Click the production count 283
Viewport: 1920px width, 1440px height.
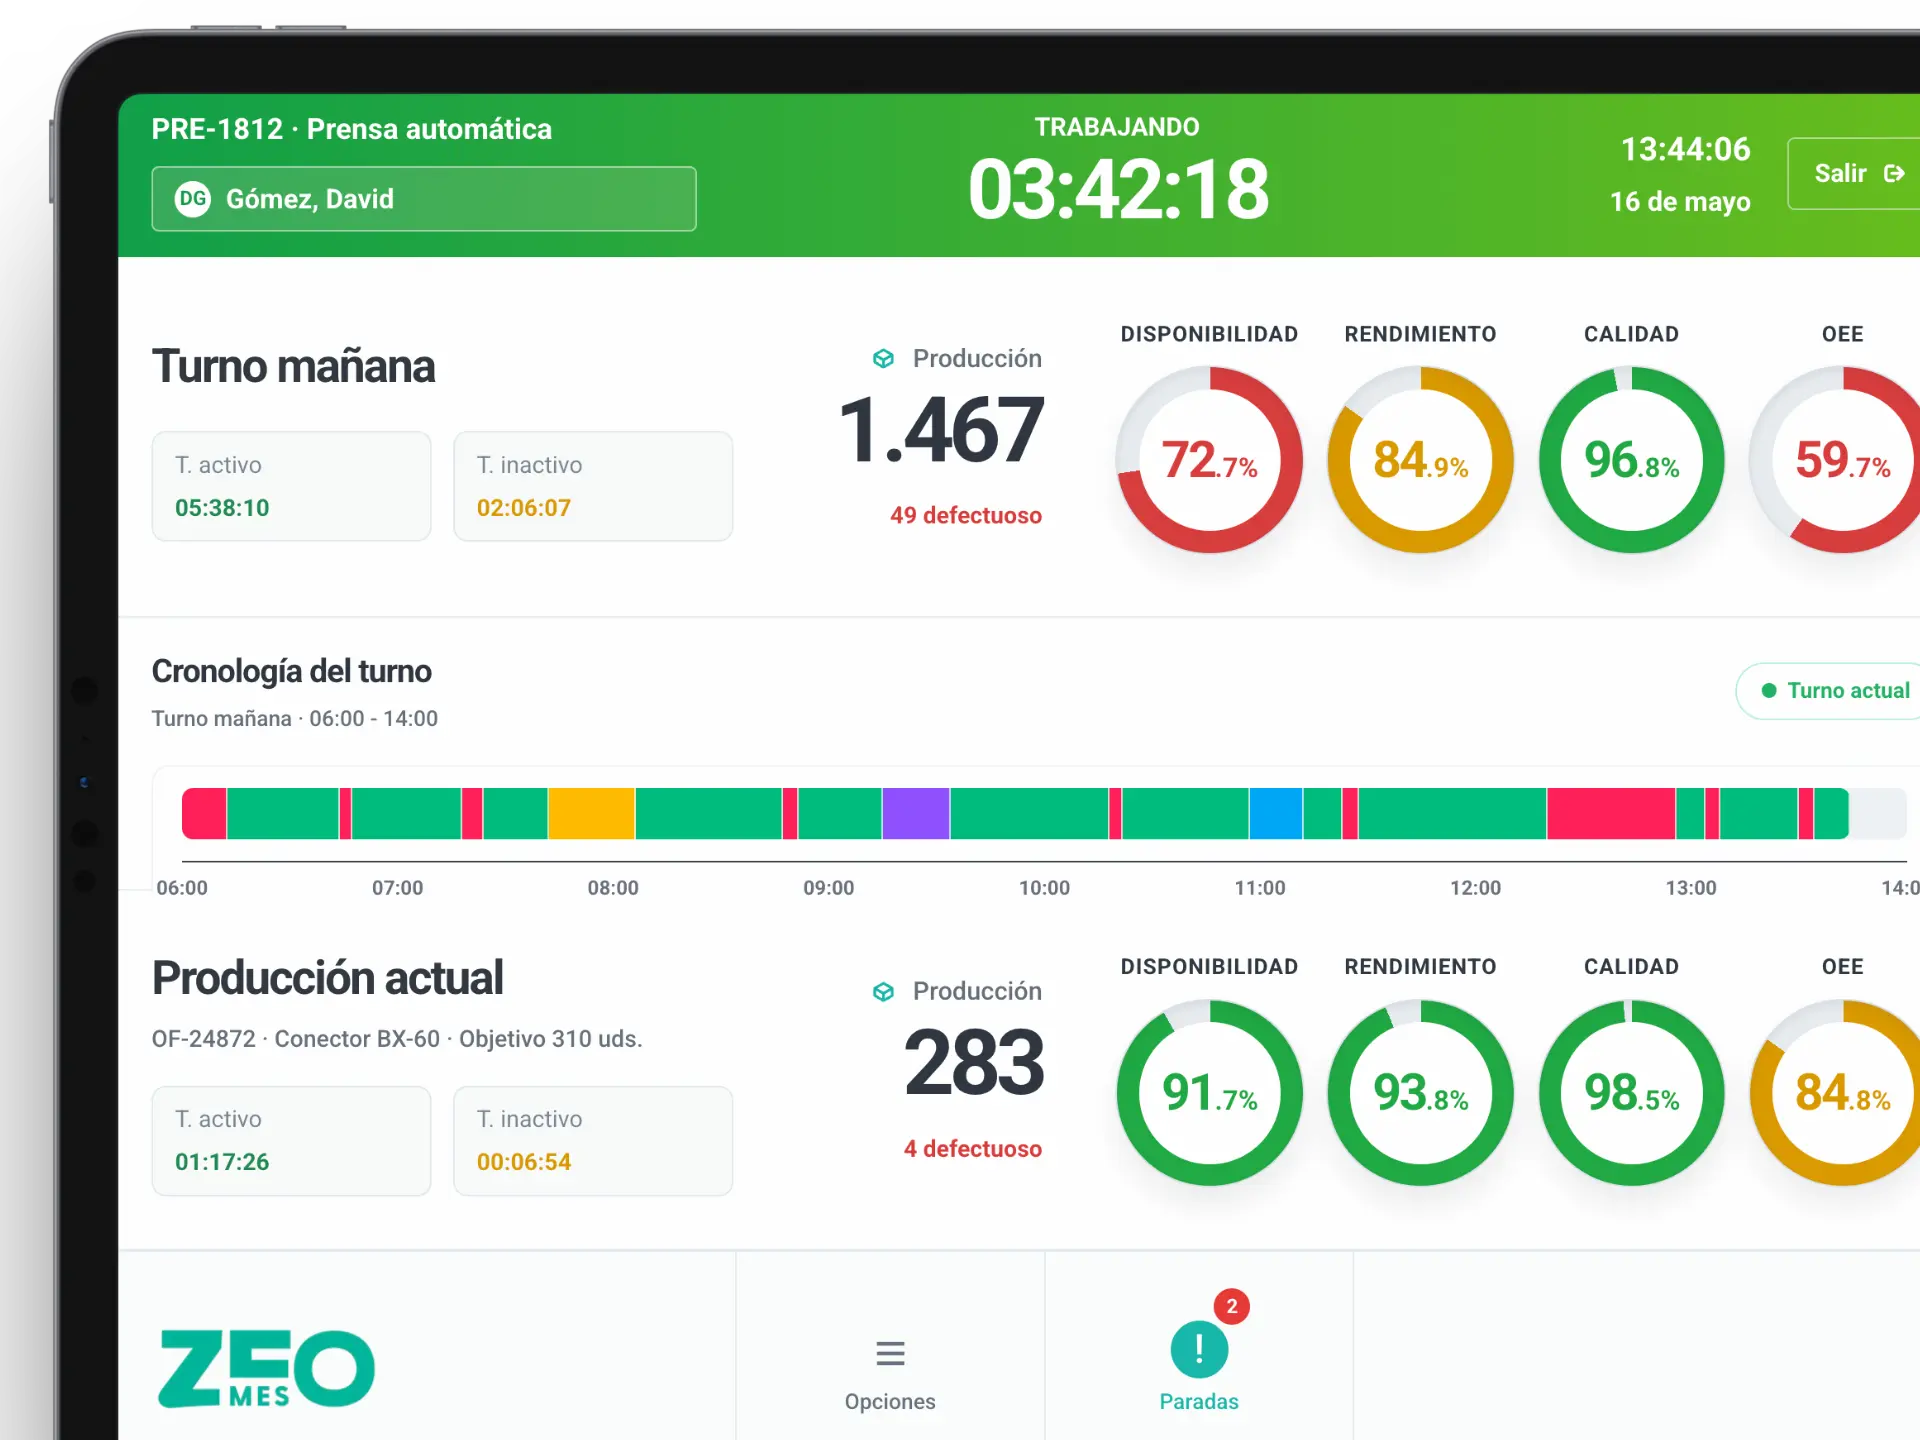click(x=974, y=1063)
